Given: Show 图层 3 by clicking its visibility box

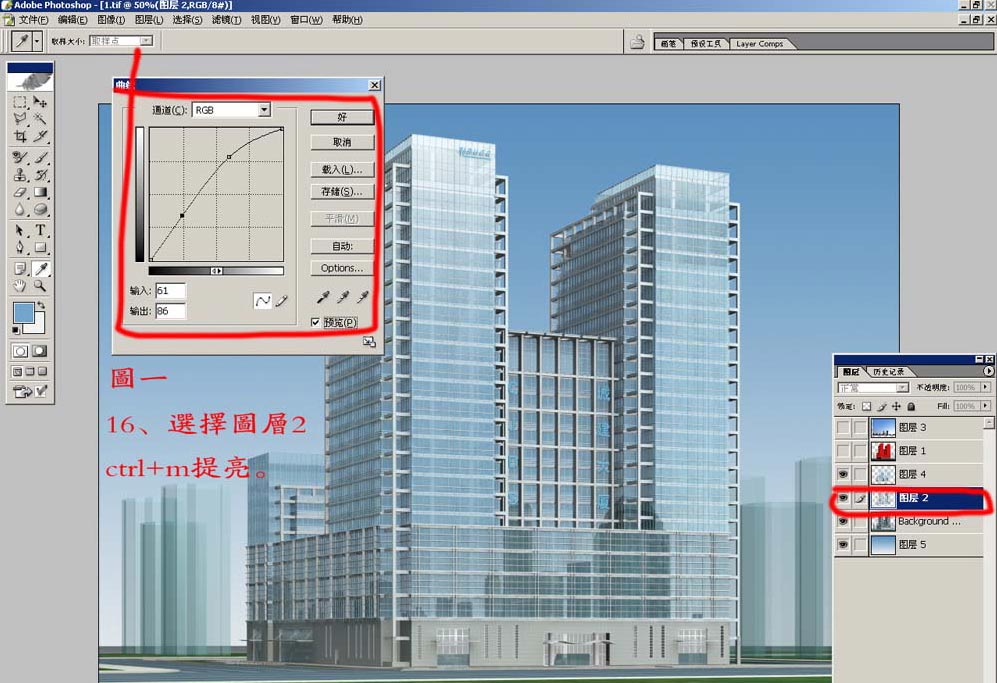Looking at the screenshot, I should 843,427.
